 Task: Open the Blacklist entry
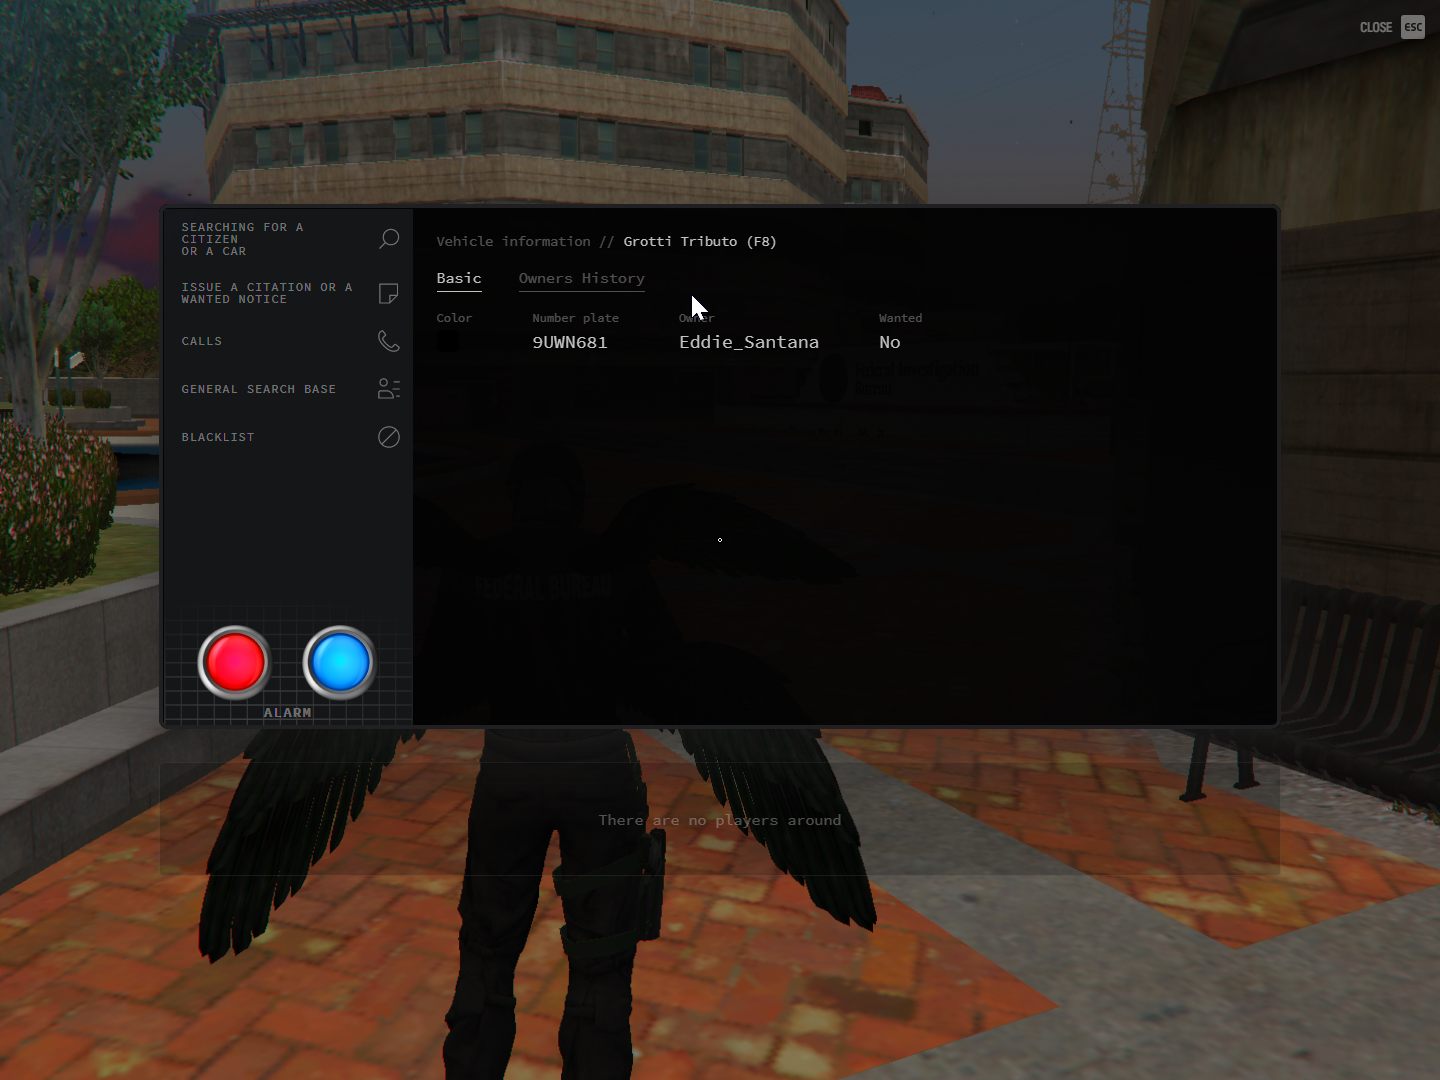pyautogui.click(x=287, y=437)
